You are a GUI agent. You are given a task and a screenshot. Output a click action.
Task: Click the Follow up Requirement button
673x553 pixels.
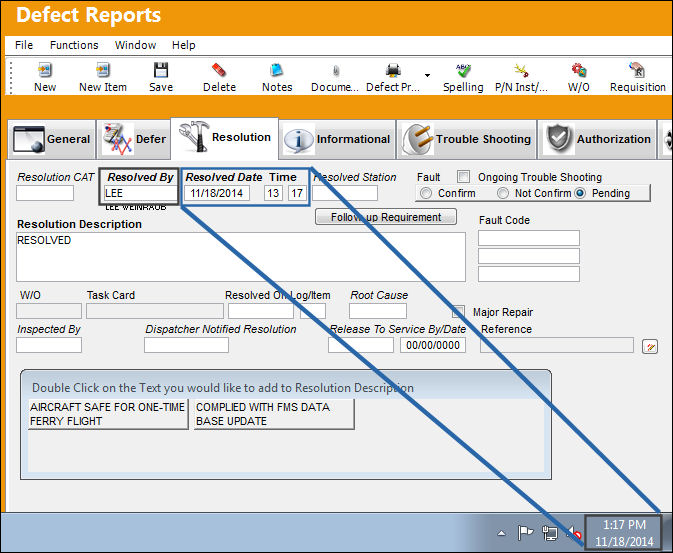(385, 217)
